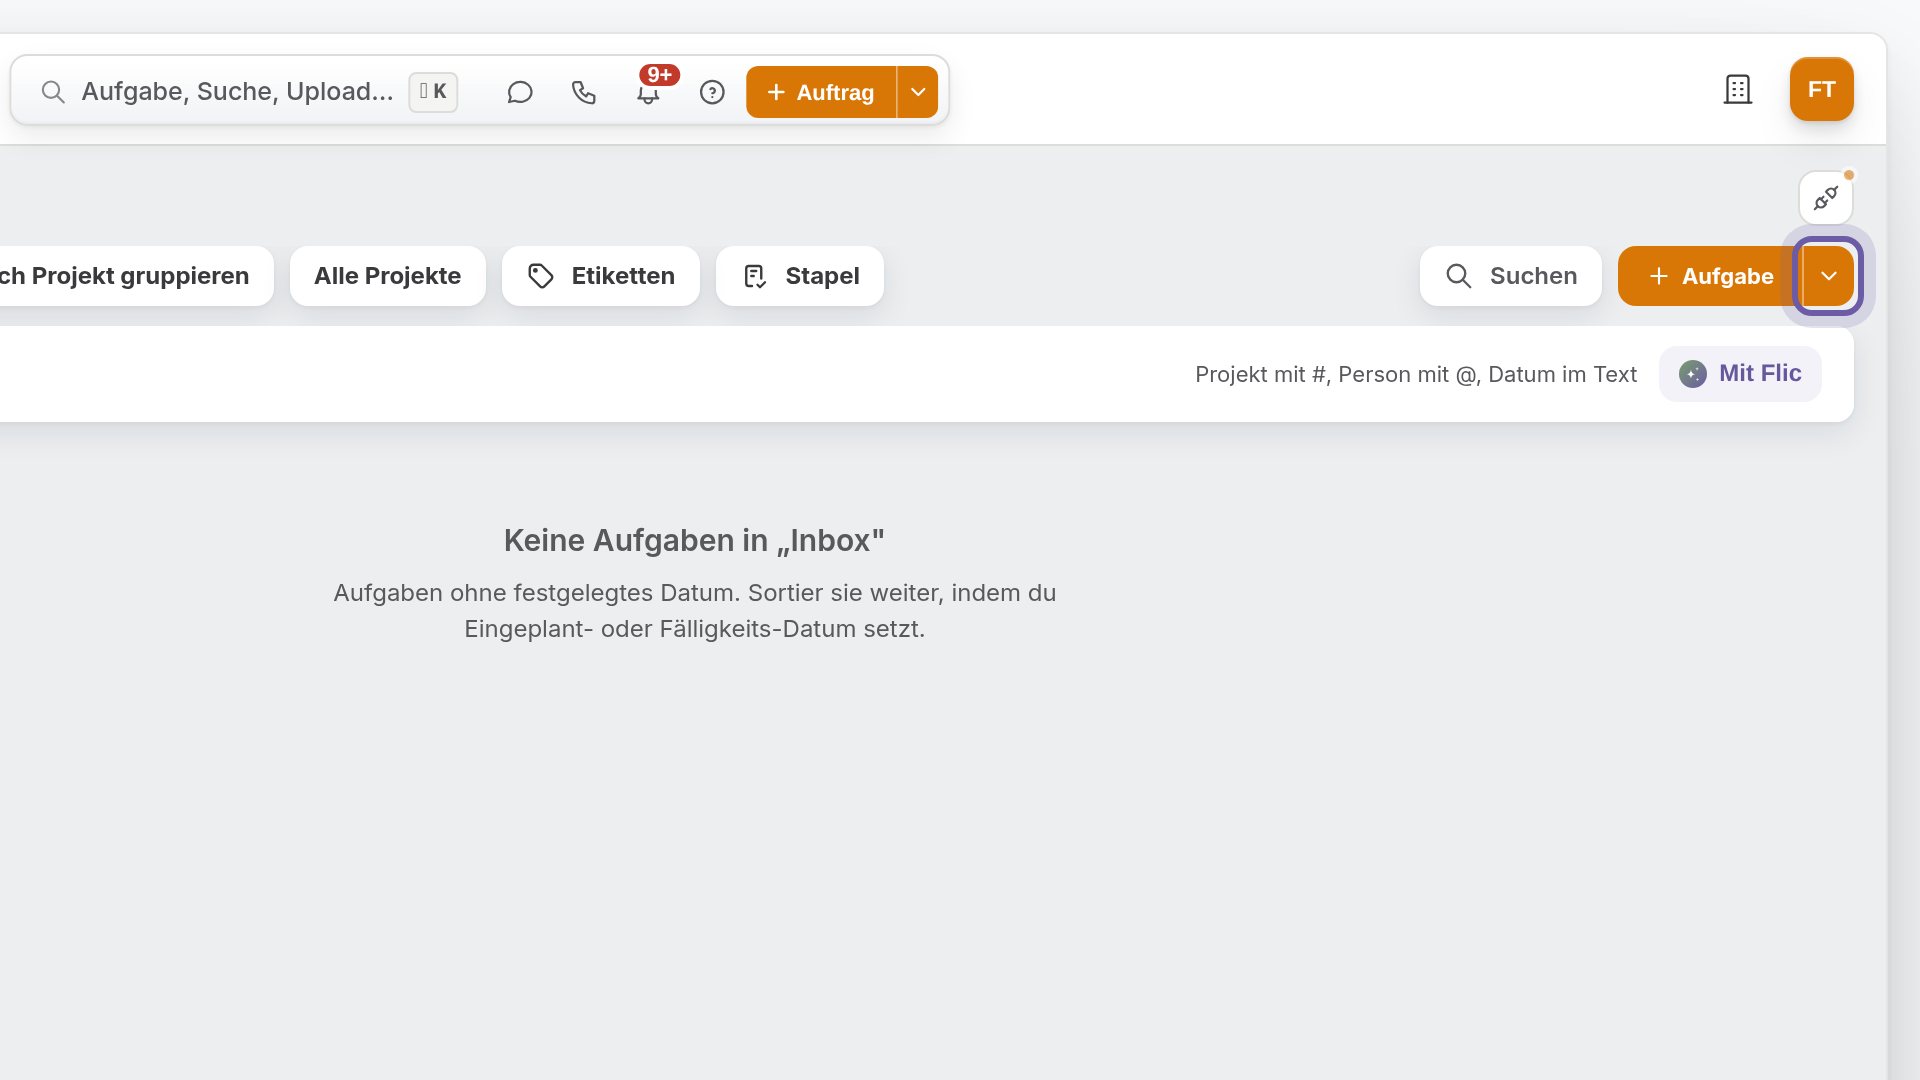Create new order with Auftrag button

(821, 92)
